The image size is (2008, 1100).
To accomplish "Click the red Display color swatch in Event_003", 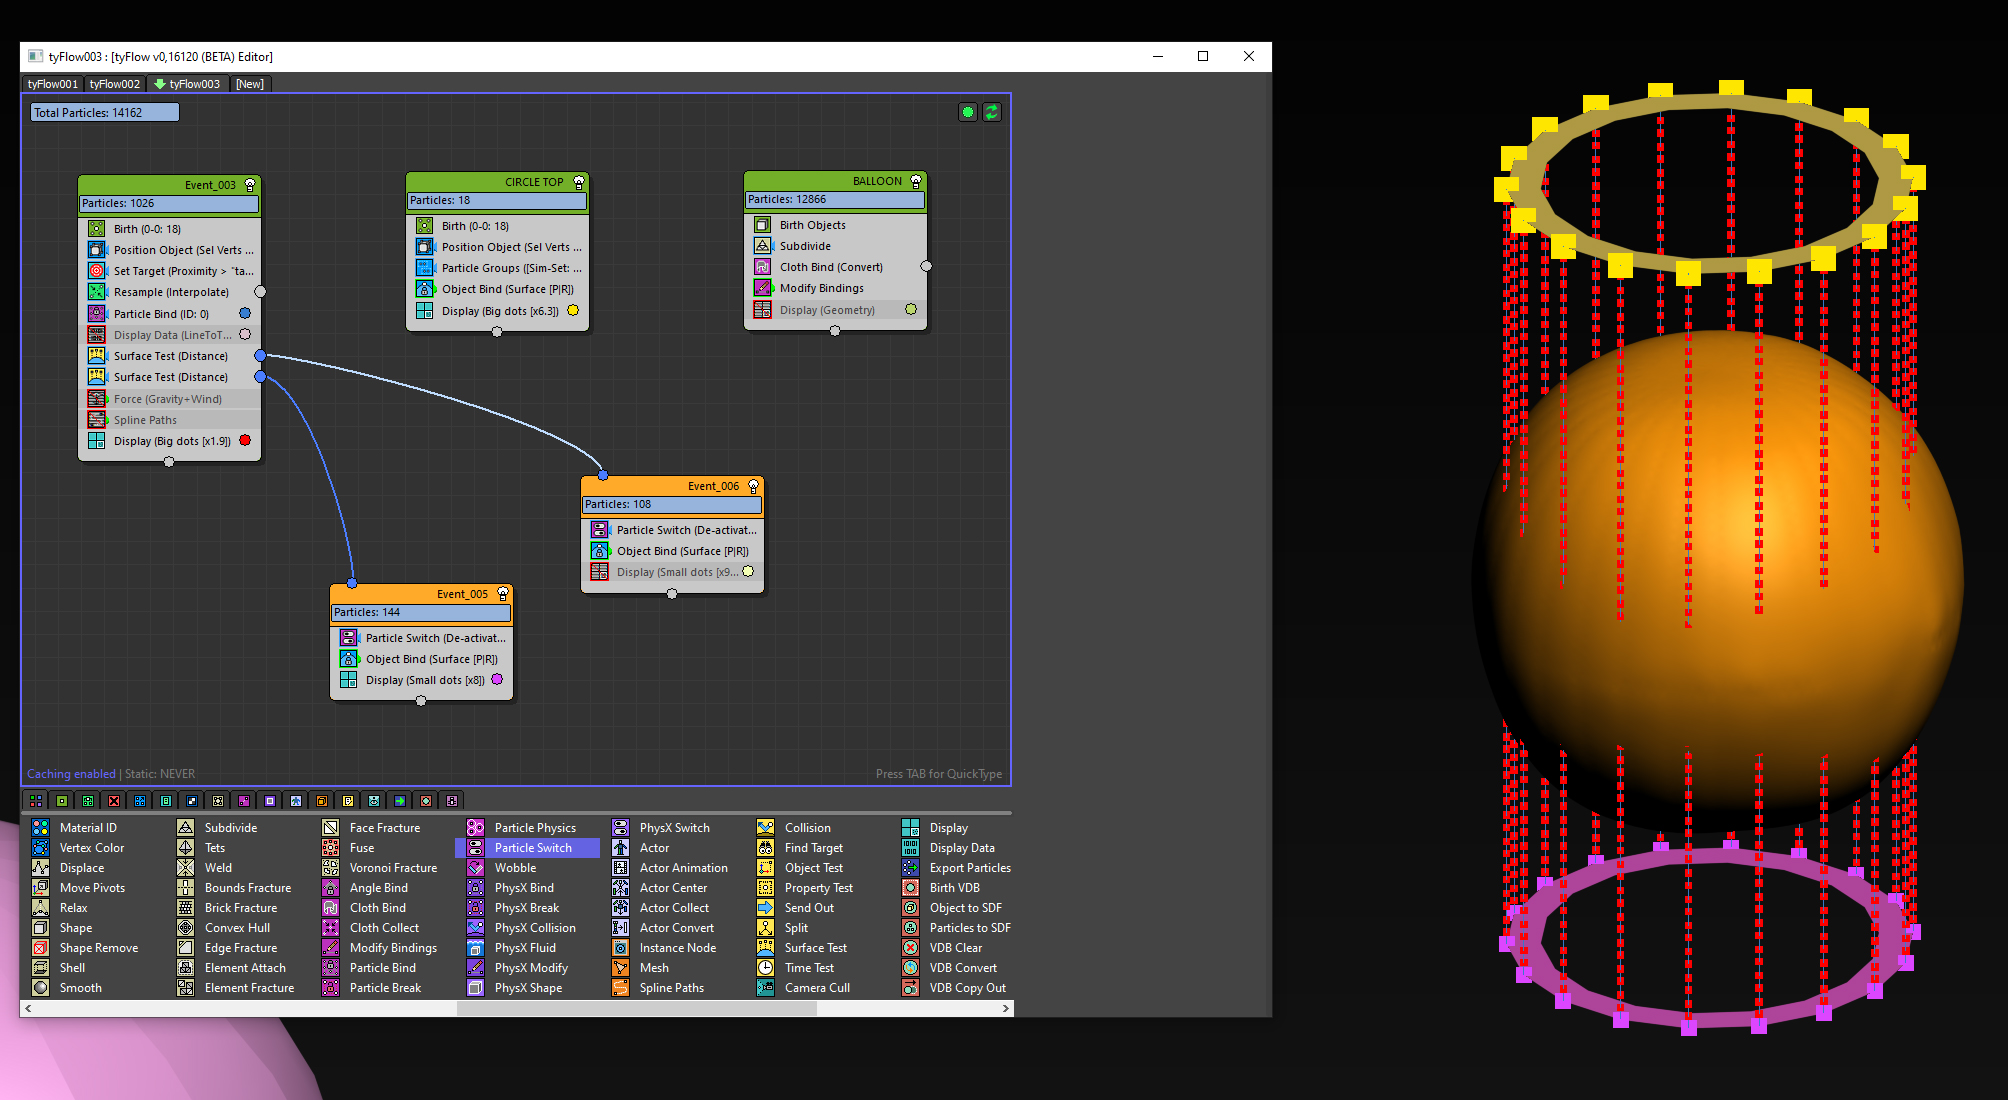I will point(245,440).
